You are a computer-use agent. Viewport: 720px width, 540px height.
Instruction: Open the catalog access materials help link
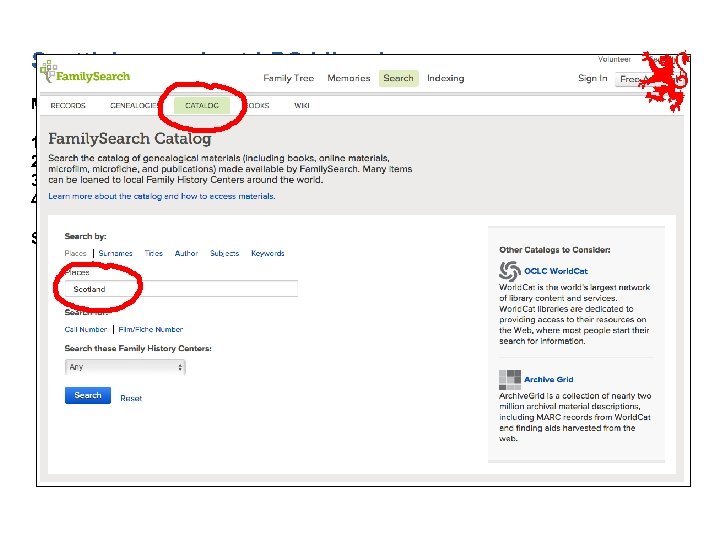point(162,196)
